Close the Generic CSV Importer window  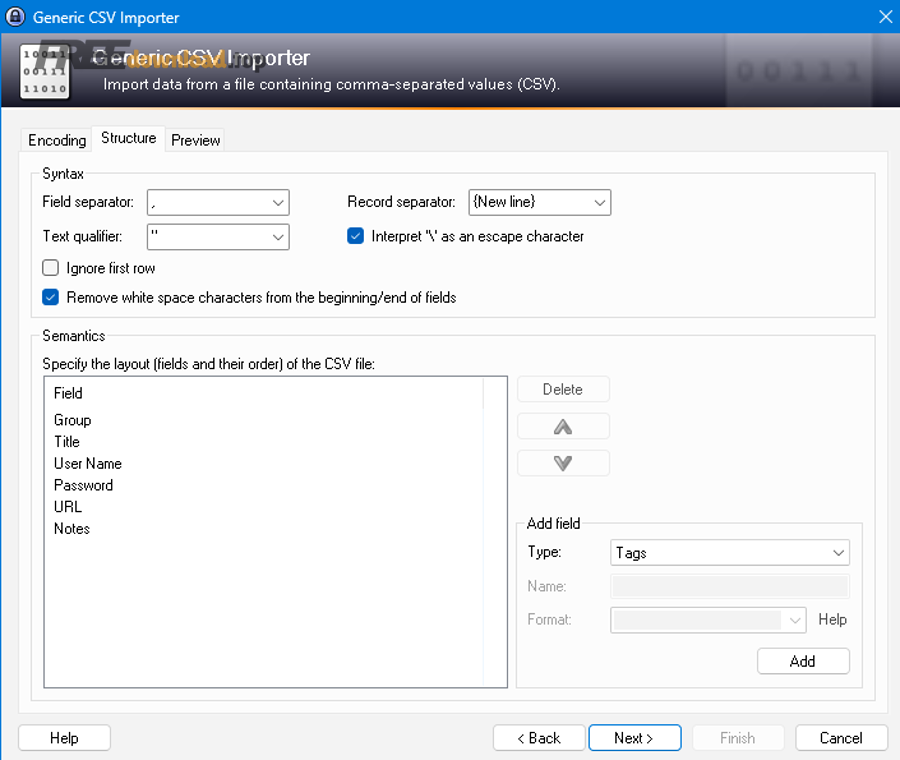[884, 17]
